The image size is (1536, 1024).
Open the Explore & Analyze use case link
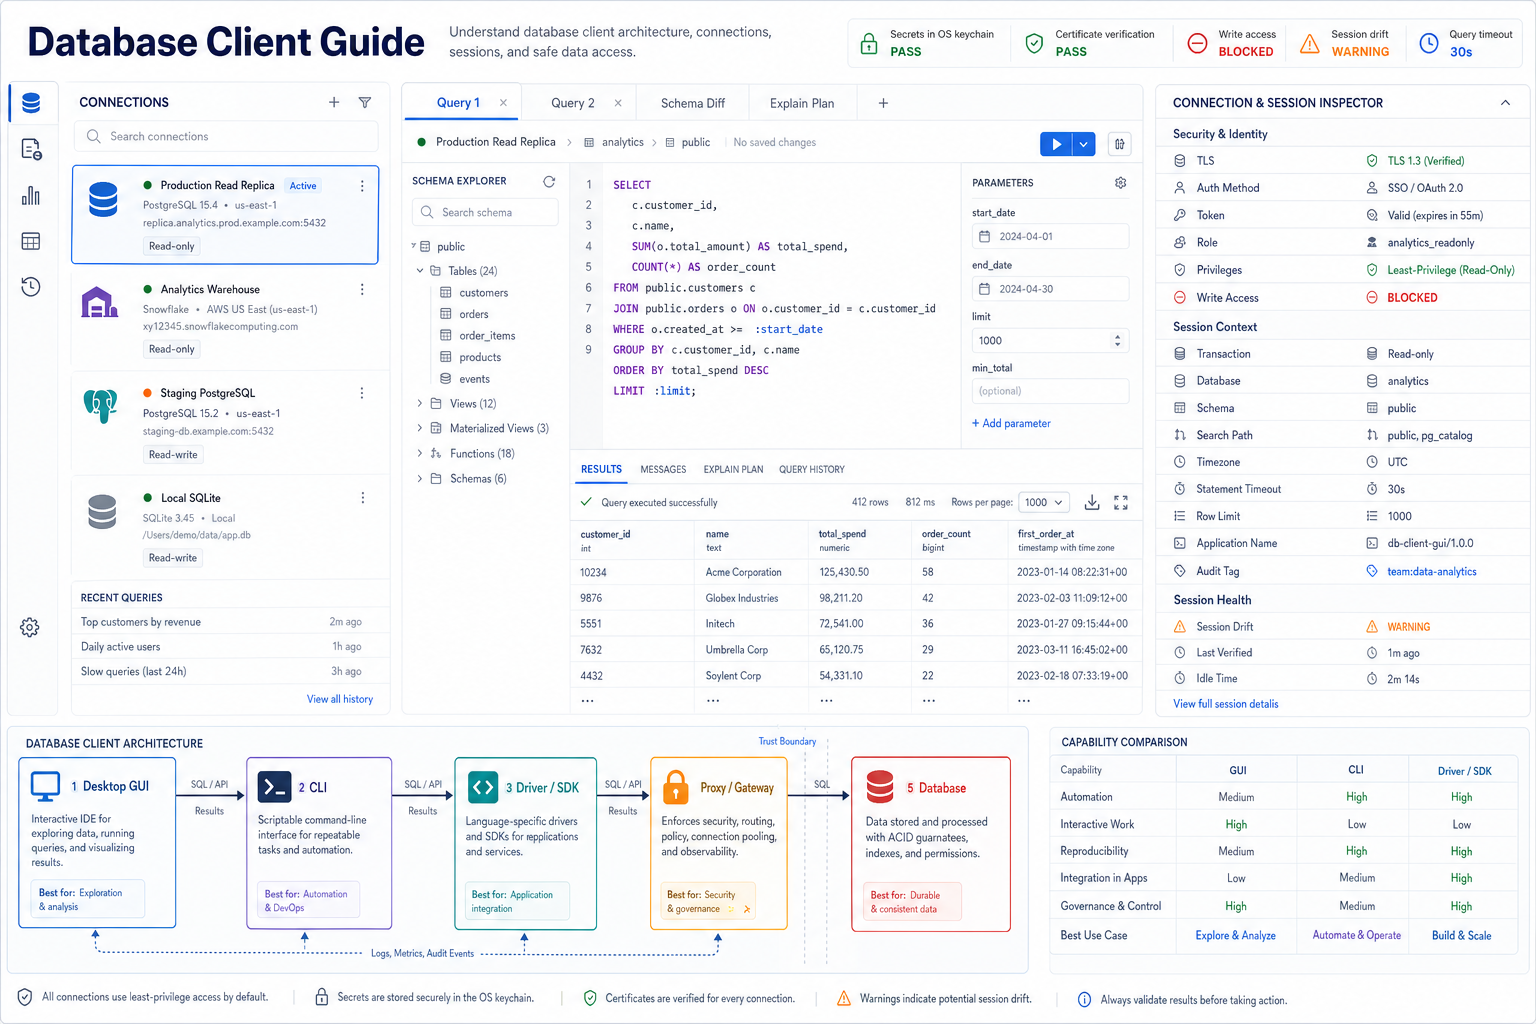pos(1236,936)
